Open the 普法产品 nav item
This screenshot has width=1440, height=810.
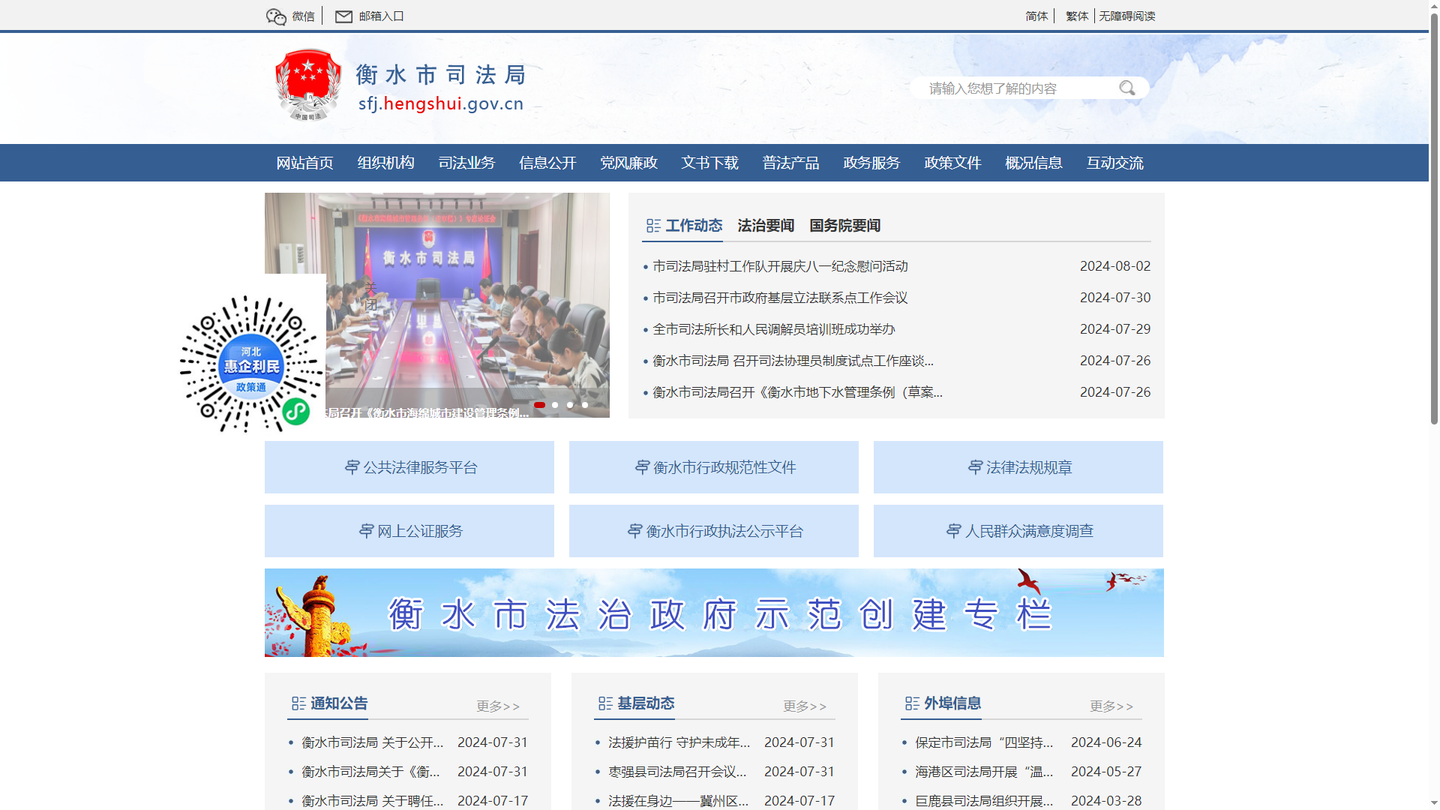tap(791, 163)
